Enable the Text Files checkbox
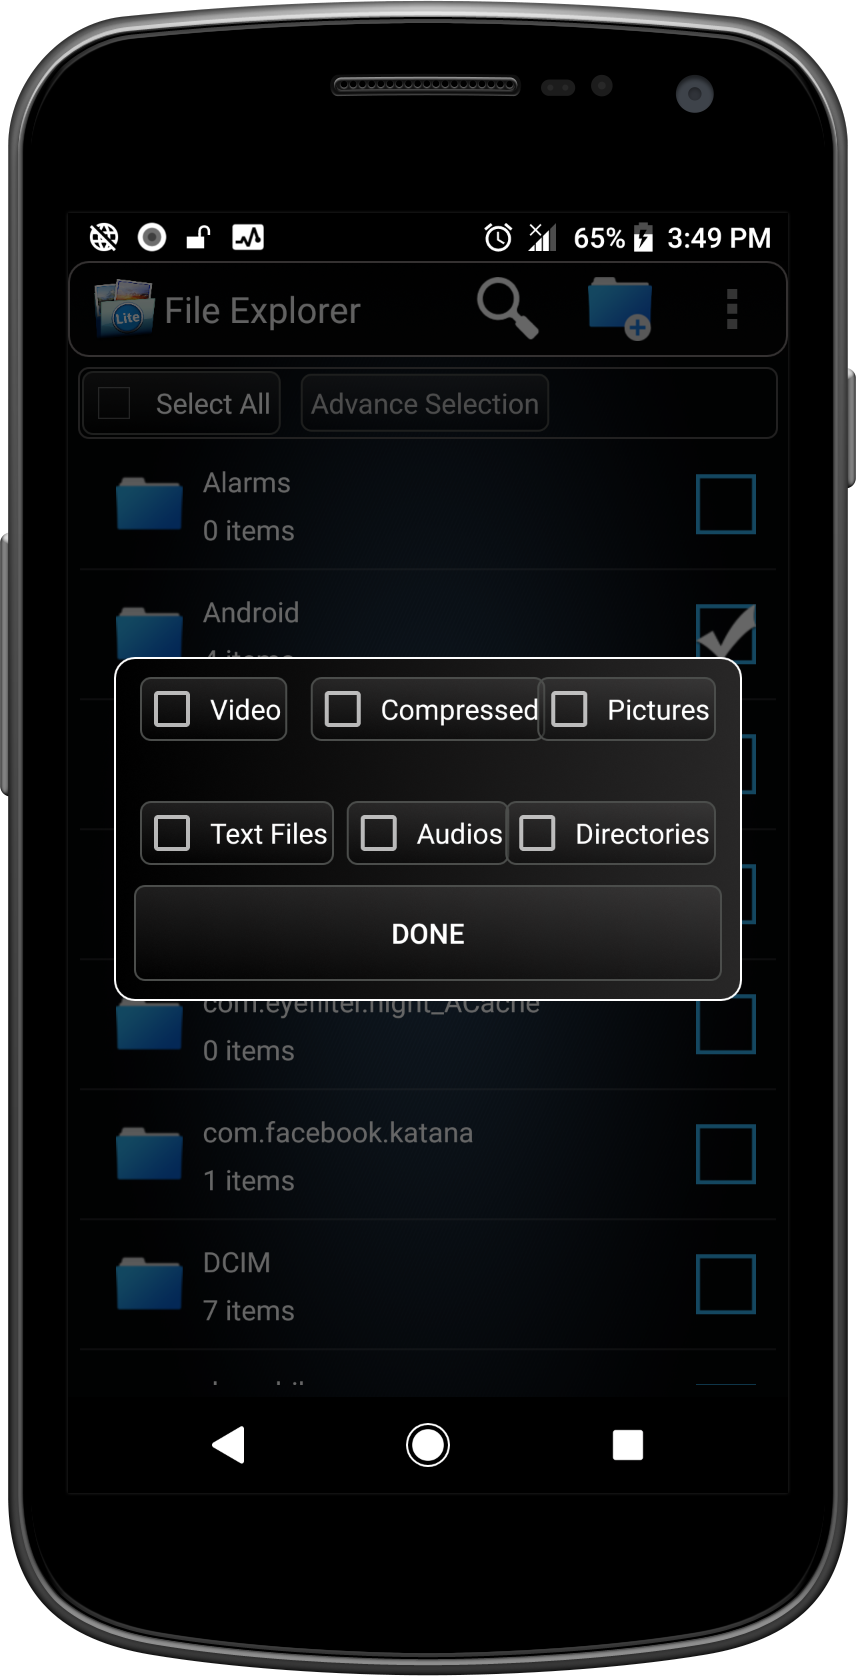The height and width of the screenshot is (1676, 856). [x=172, y=833]
